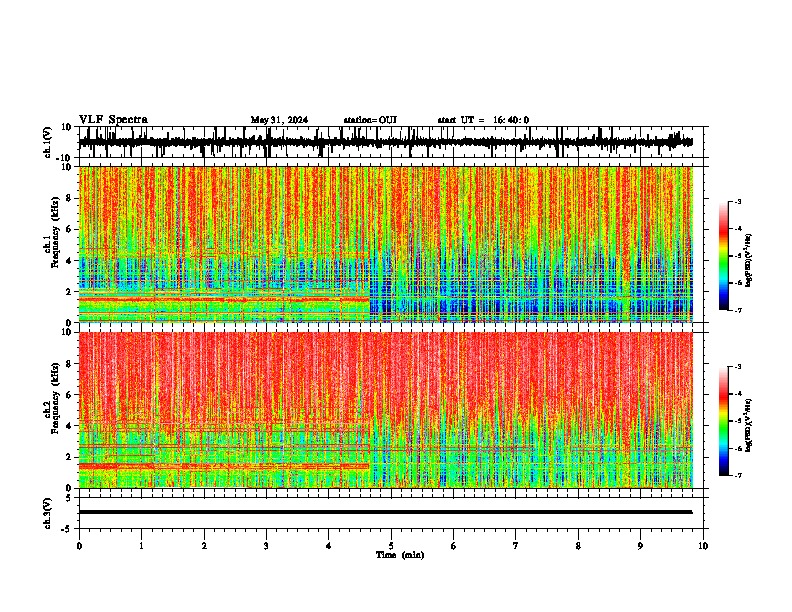The image size is (792, 612).
Task: Click the 'ch.1(V)' waveform axis label
Action: click(48, 142)
